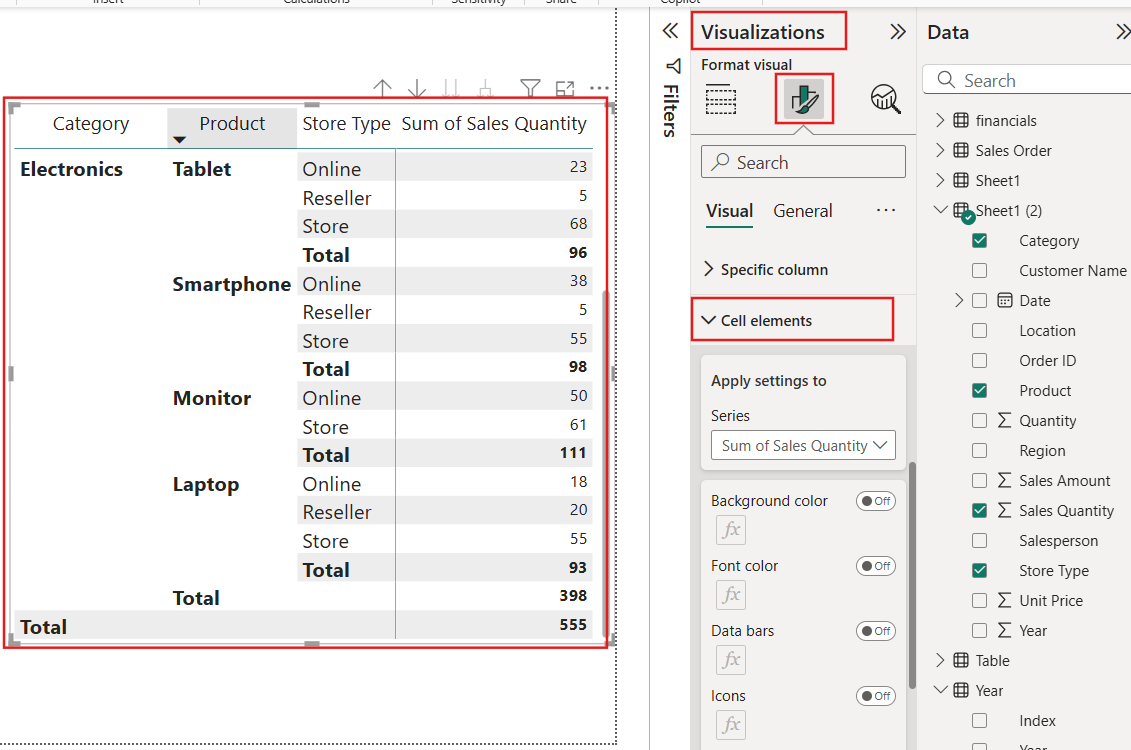Open Background color fx conditional formatting

731,530
